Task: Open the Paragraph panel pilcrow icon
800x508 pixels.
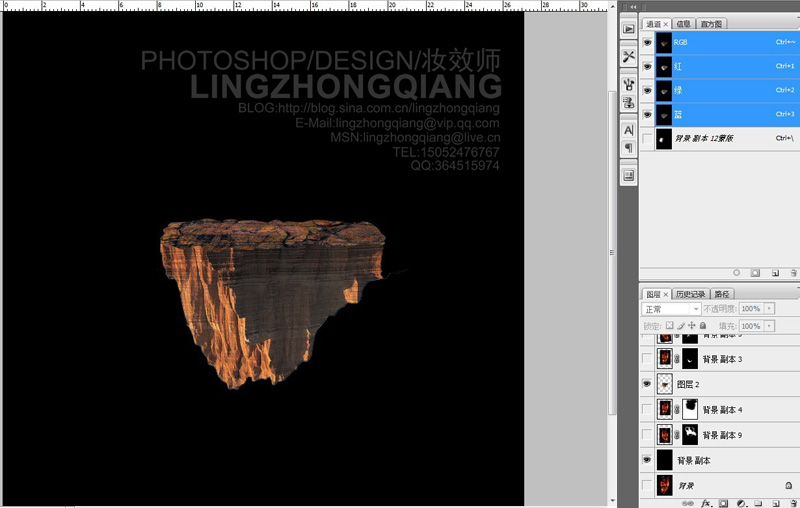Action: [629, 148]
